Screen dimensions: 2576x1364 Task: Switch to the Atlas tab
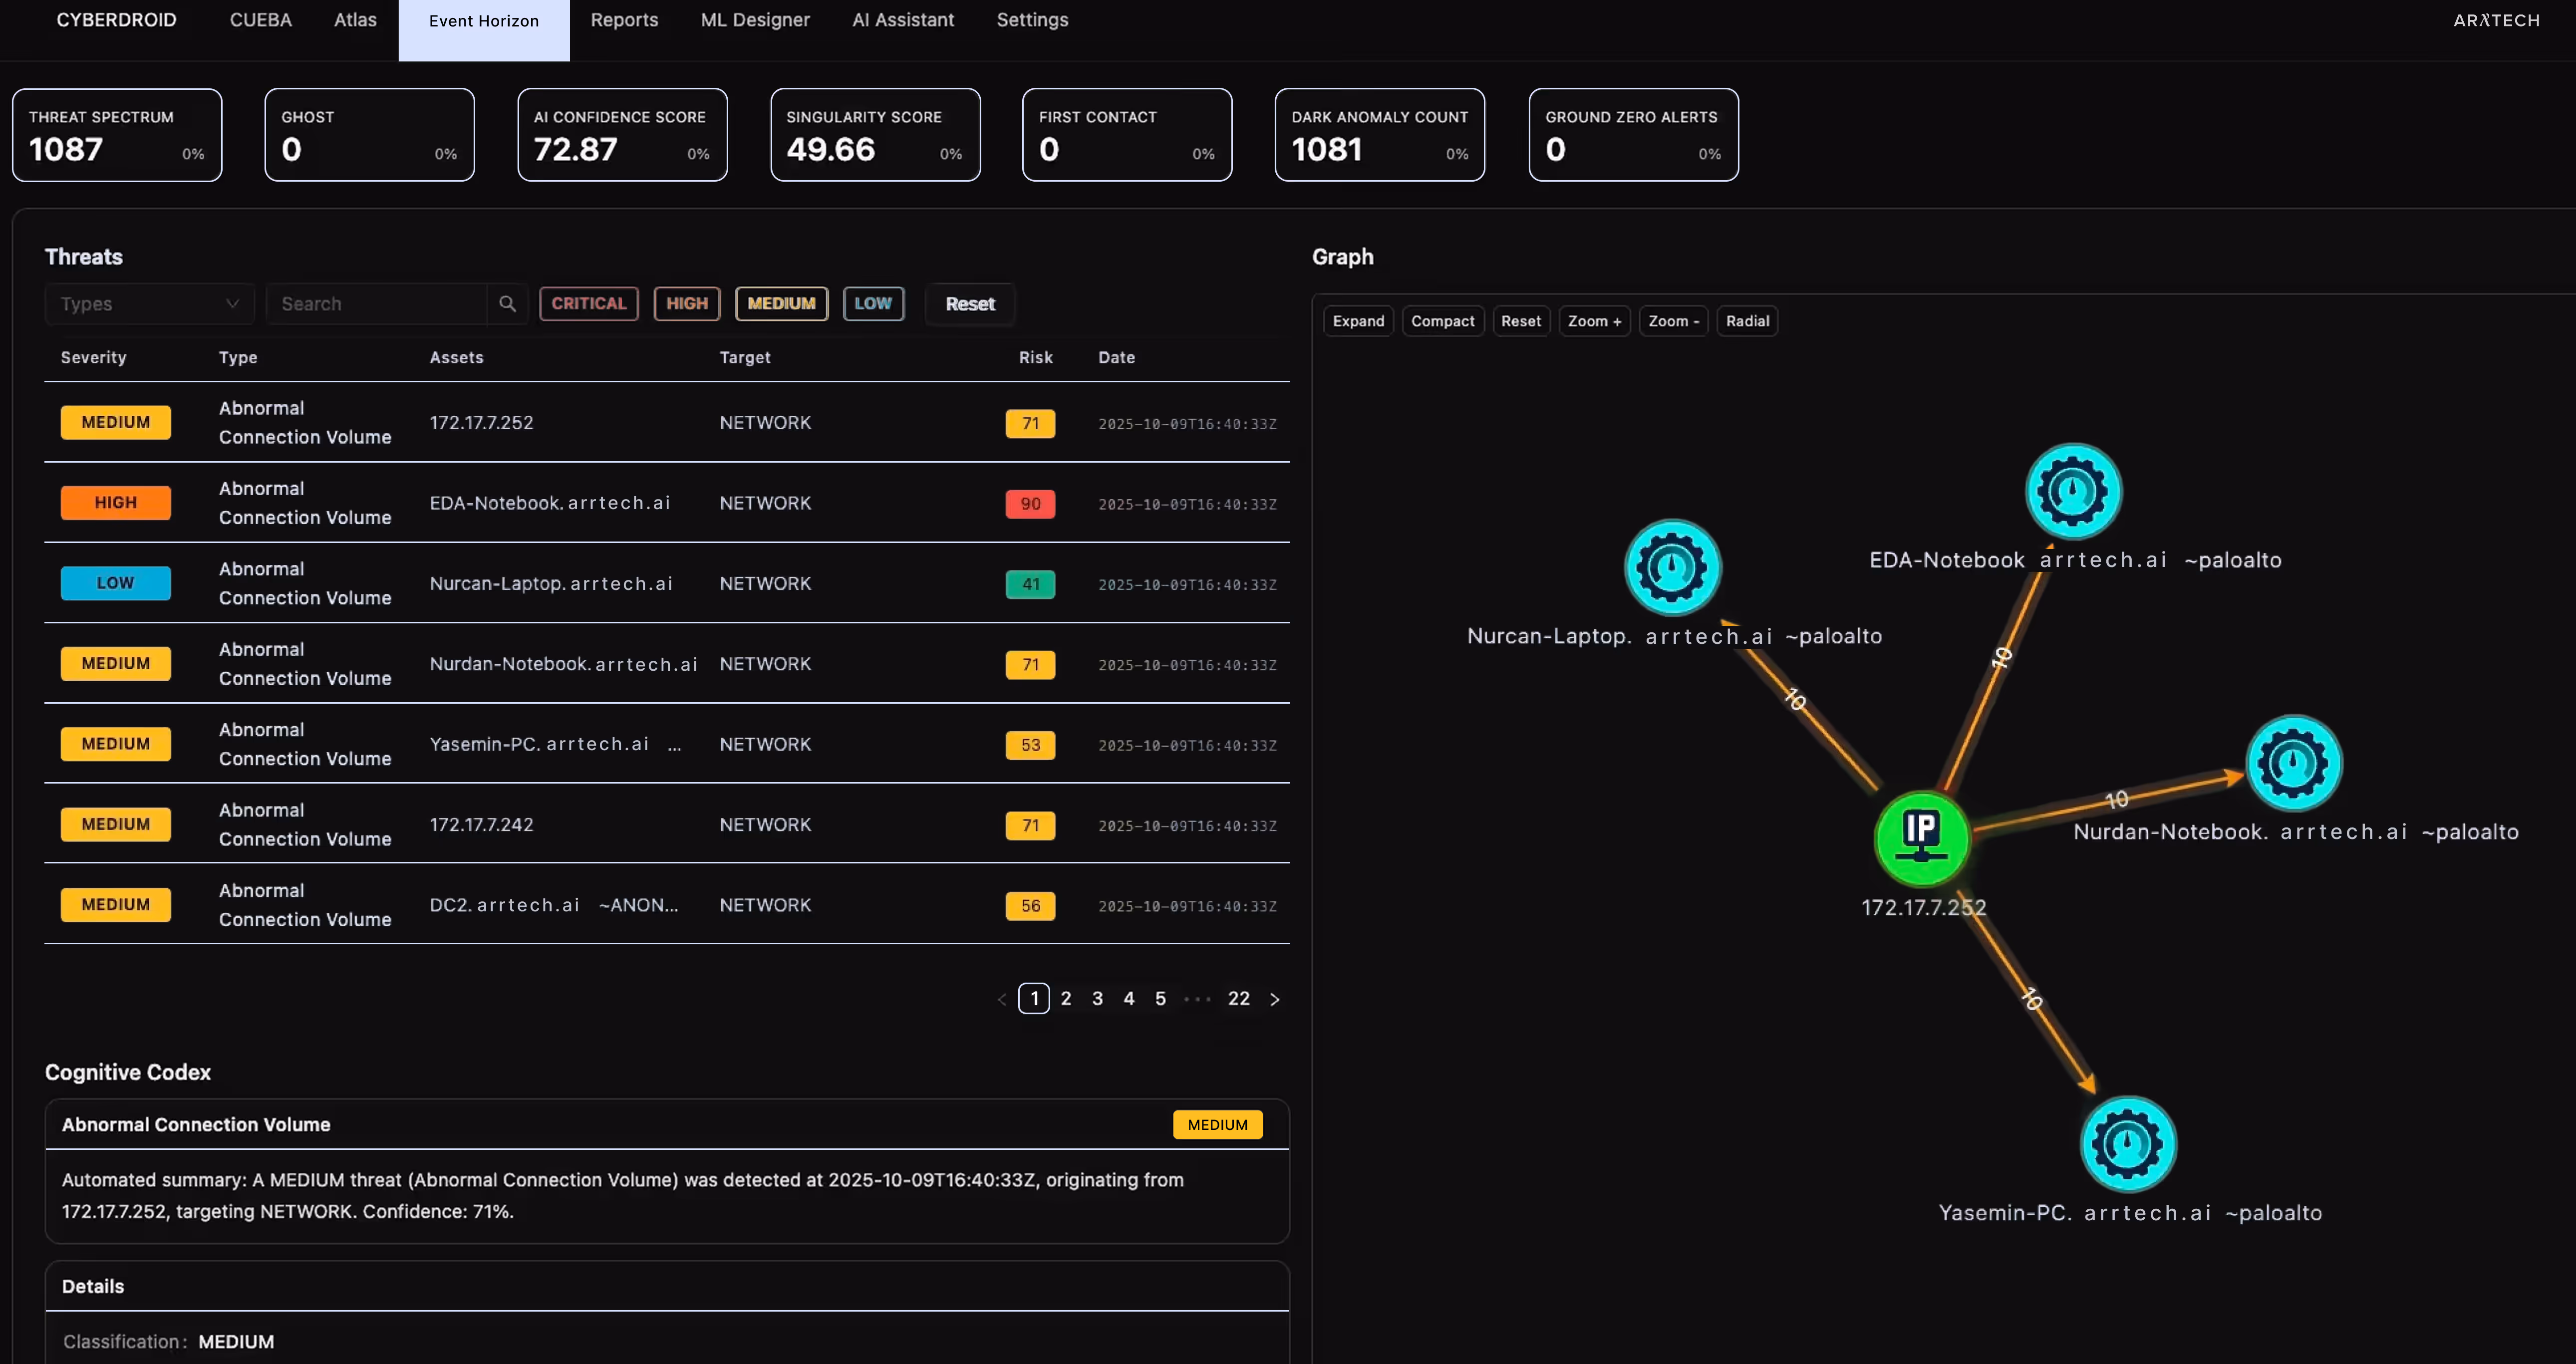click(x=355, y=20)
